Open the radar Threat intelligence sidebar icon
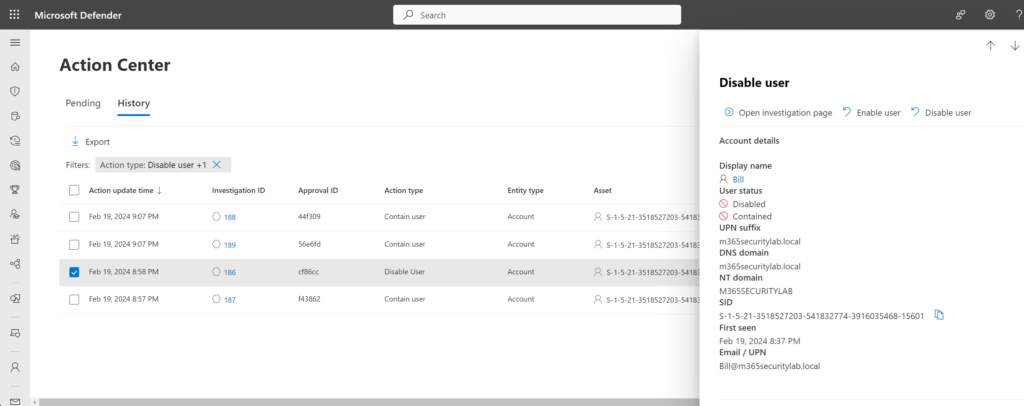 point(15,165)
